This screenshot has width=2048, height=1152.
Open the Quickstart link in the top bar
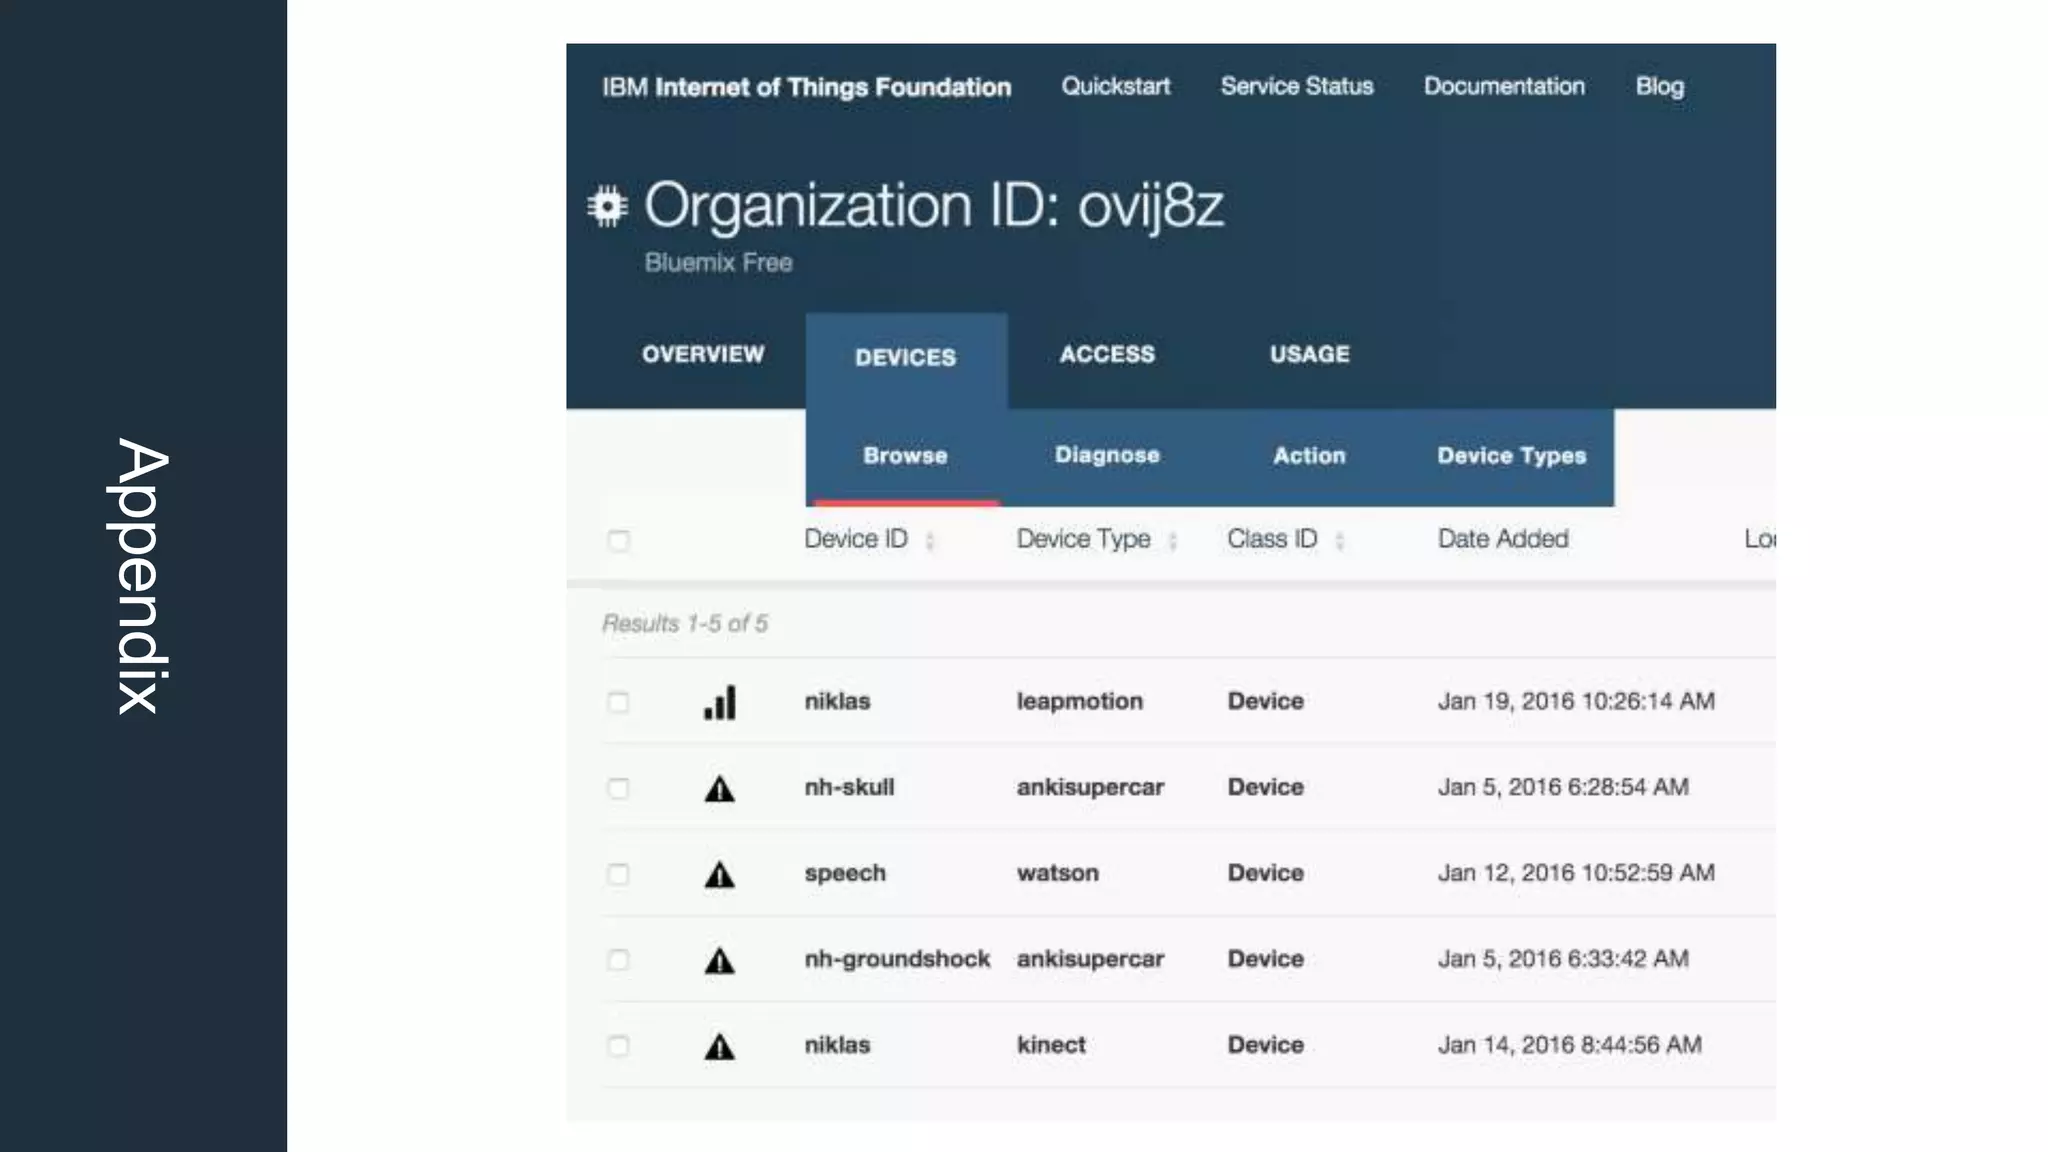tap(1115, 86)
